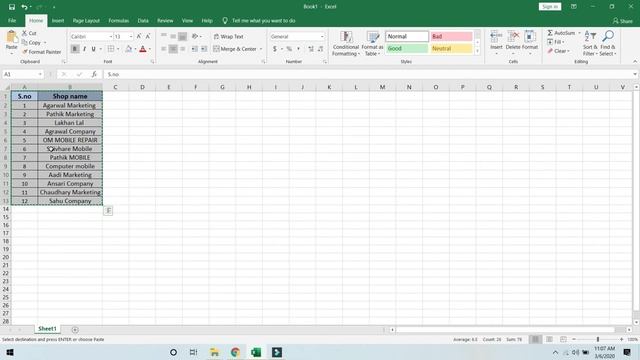Switch to Data tab

(143, 20)
